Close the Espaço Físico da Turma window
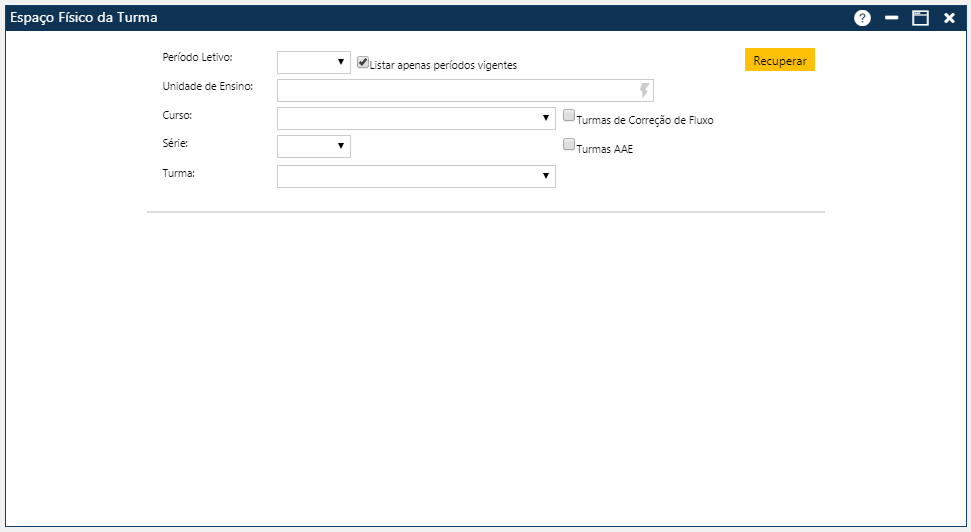Image resolution: width=971 pixels, height=532 pixels. 949,18
